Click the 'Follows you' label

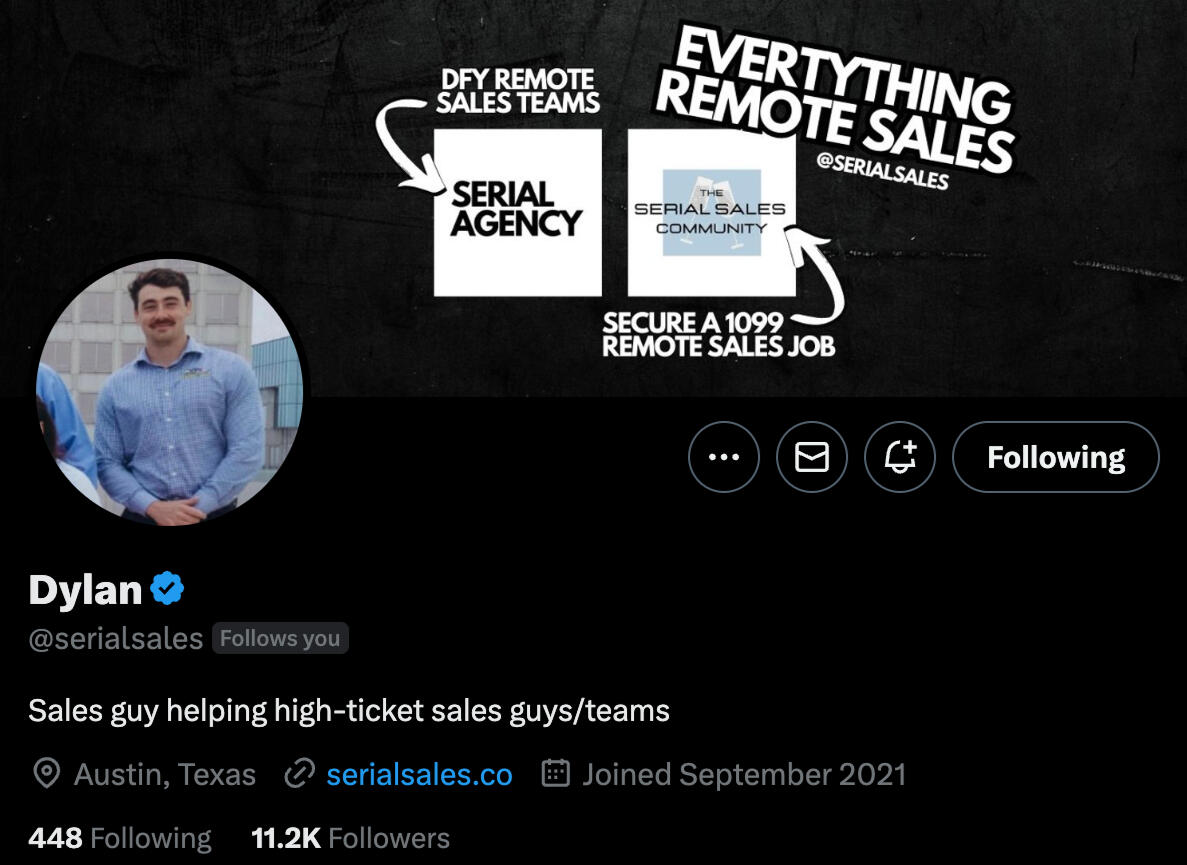[x=280, y=639]
